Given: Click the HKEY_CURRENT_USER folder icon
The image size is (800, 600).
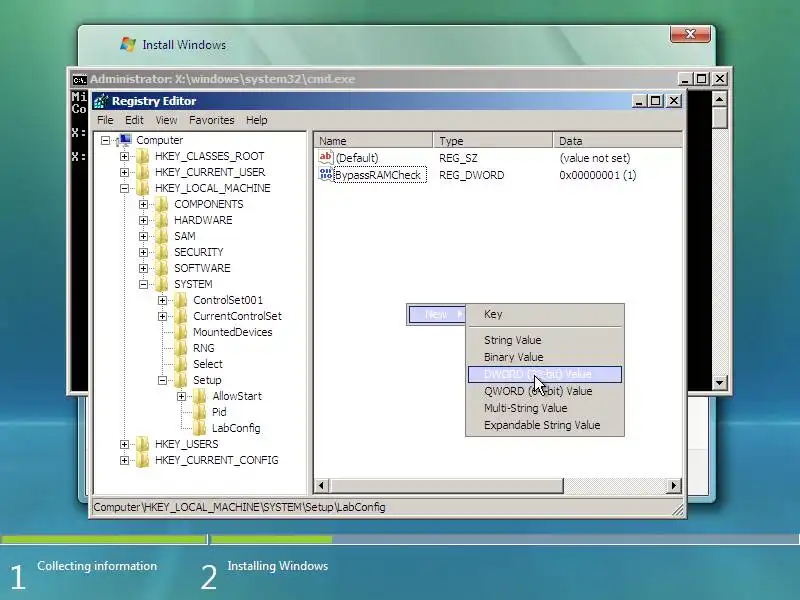Looking at the screenshot, I should [143, 172].
